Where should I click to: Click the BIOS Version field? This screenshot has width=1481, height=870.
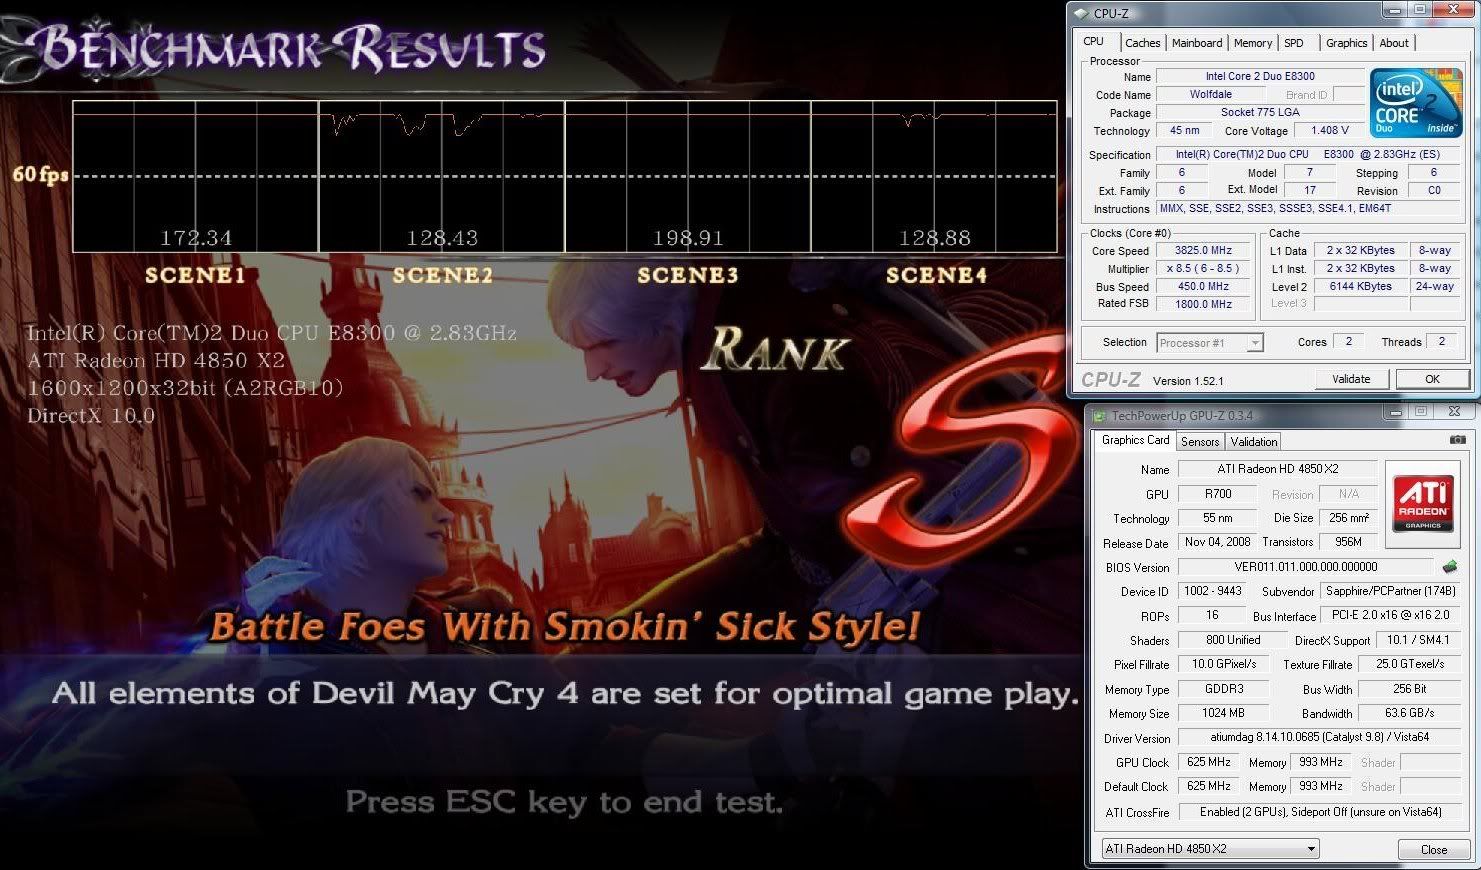pos(1306,567)
